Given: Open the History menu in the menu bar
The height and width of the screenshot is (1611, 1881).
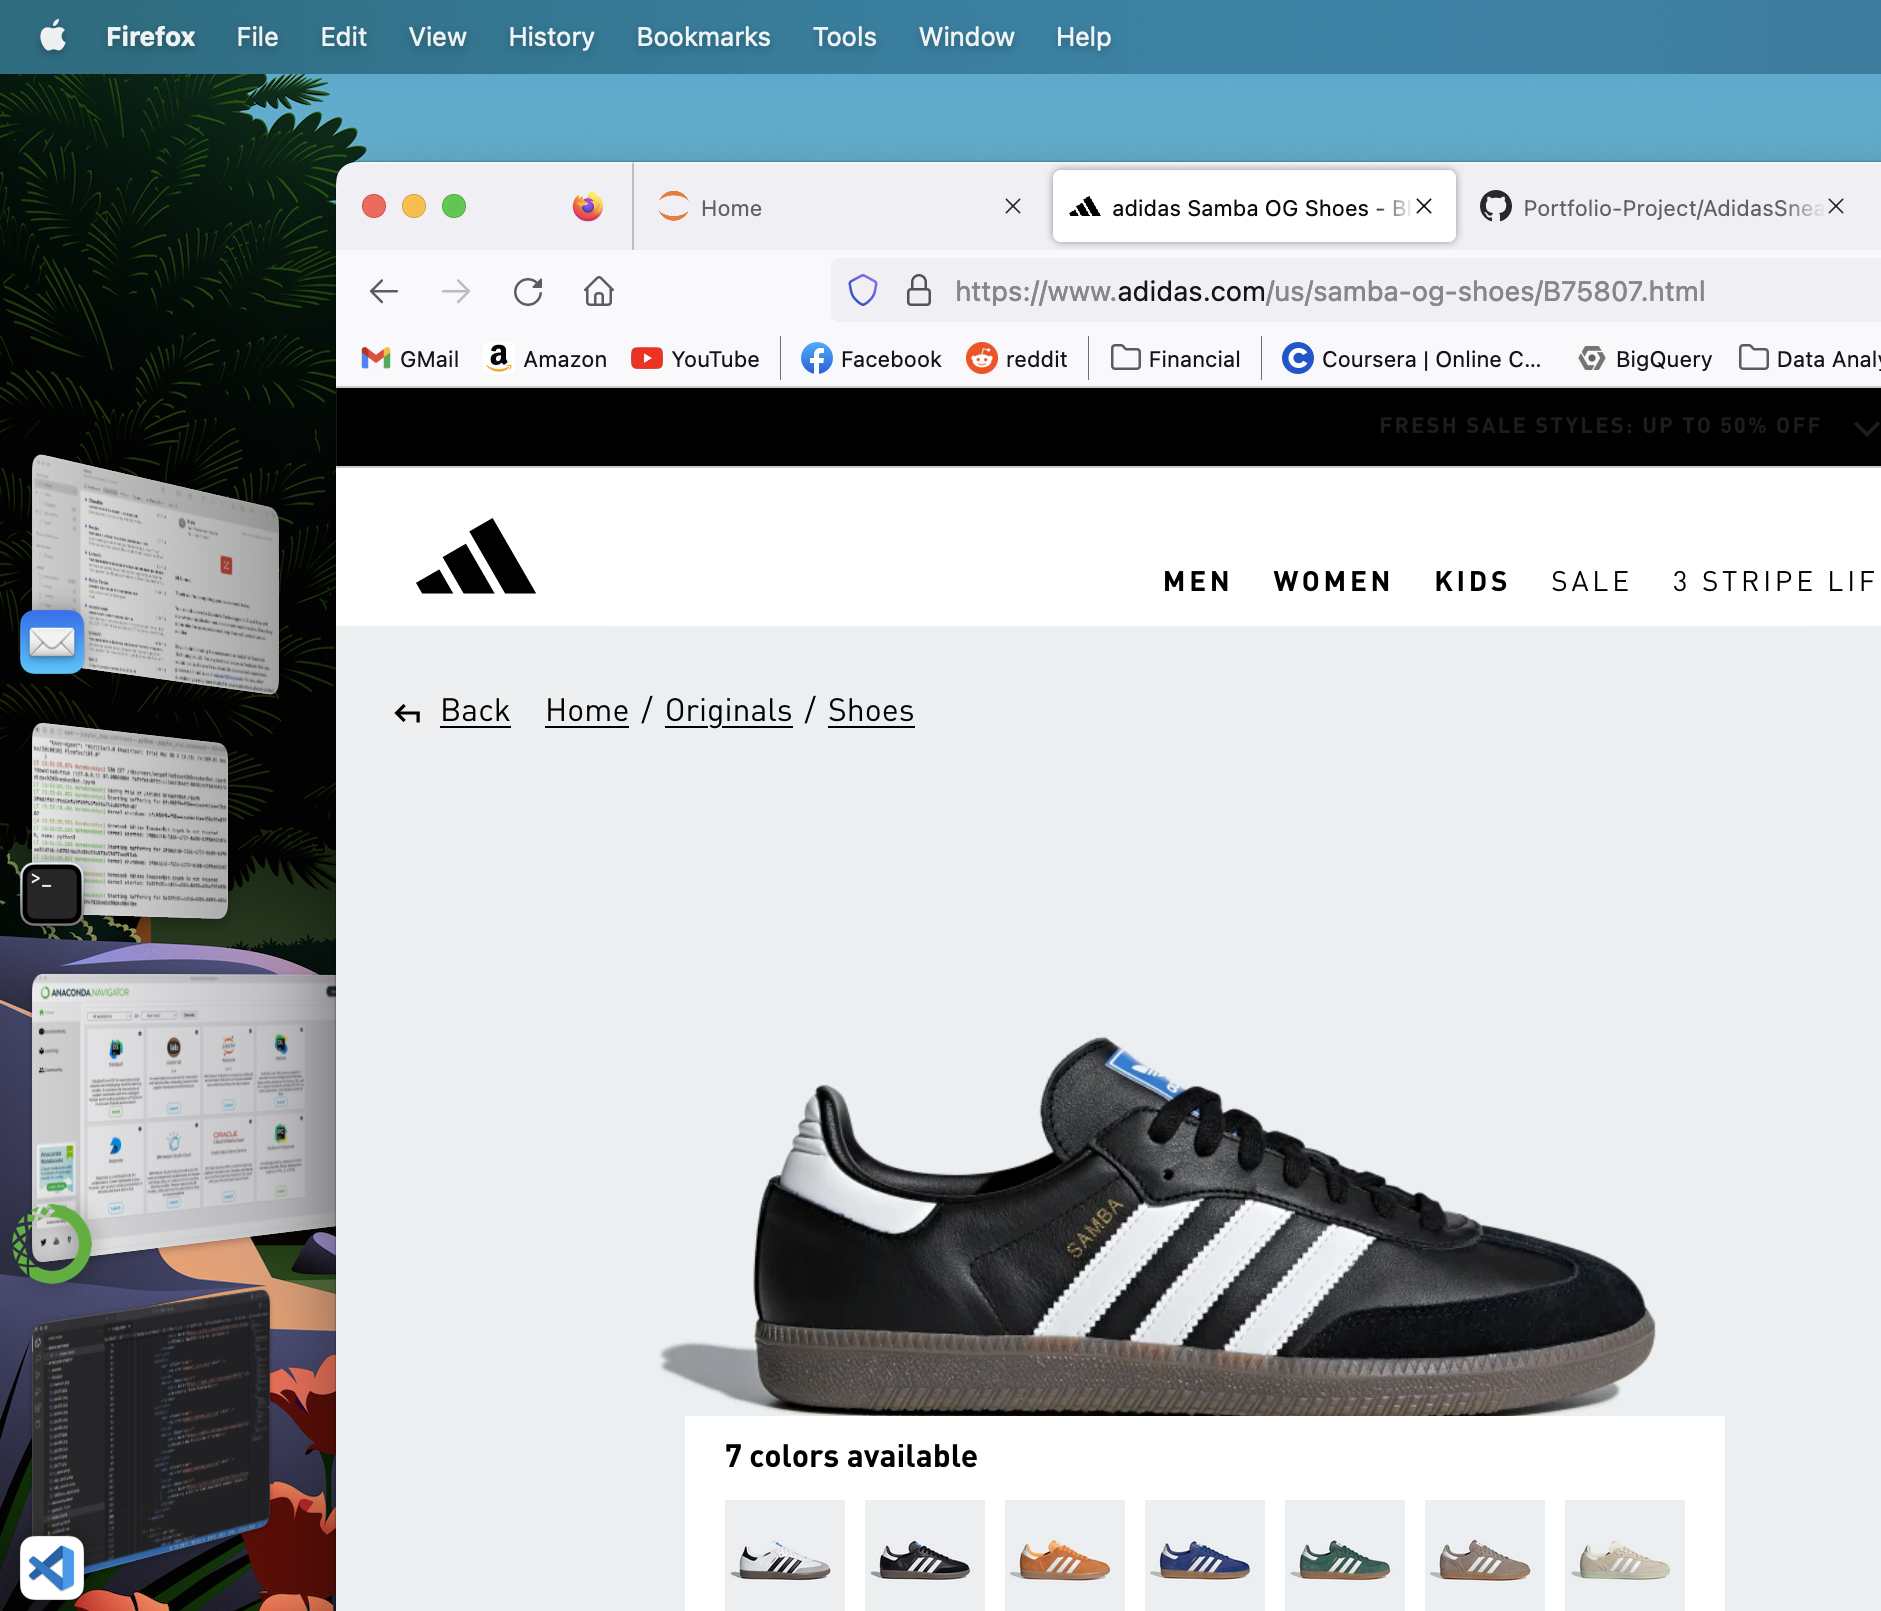Looking at the screenshot, I should pos(551,37).
